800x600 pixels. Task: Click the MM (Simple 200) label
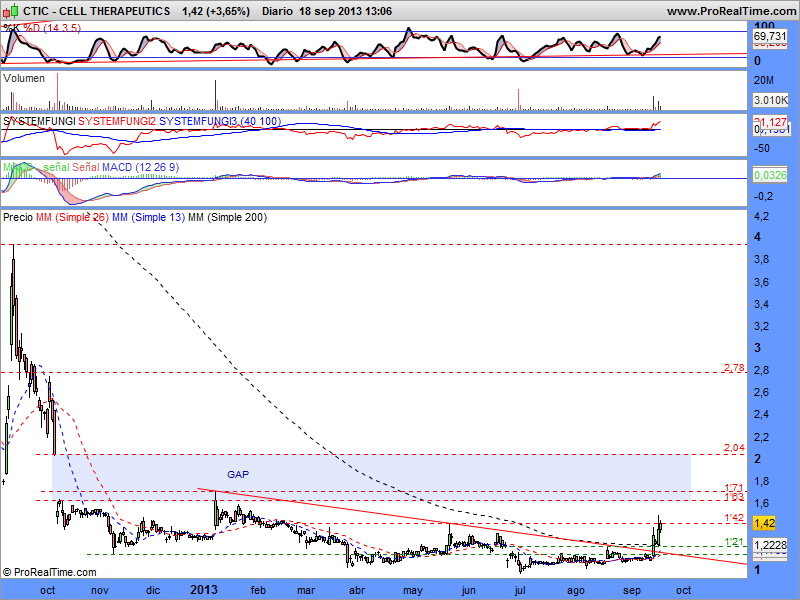[x=228, y=217]
